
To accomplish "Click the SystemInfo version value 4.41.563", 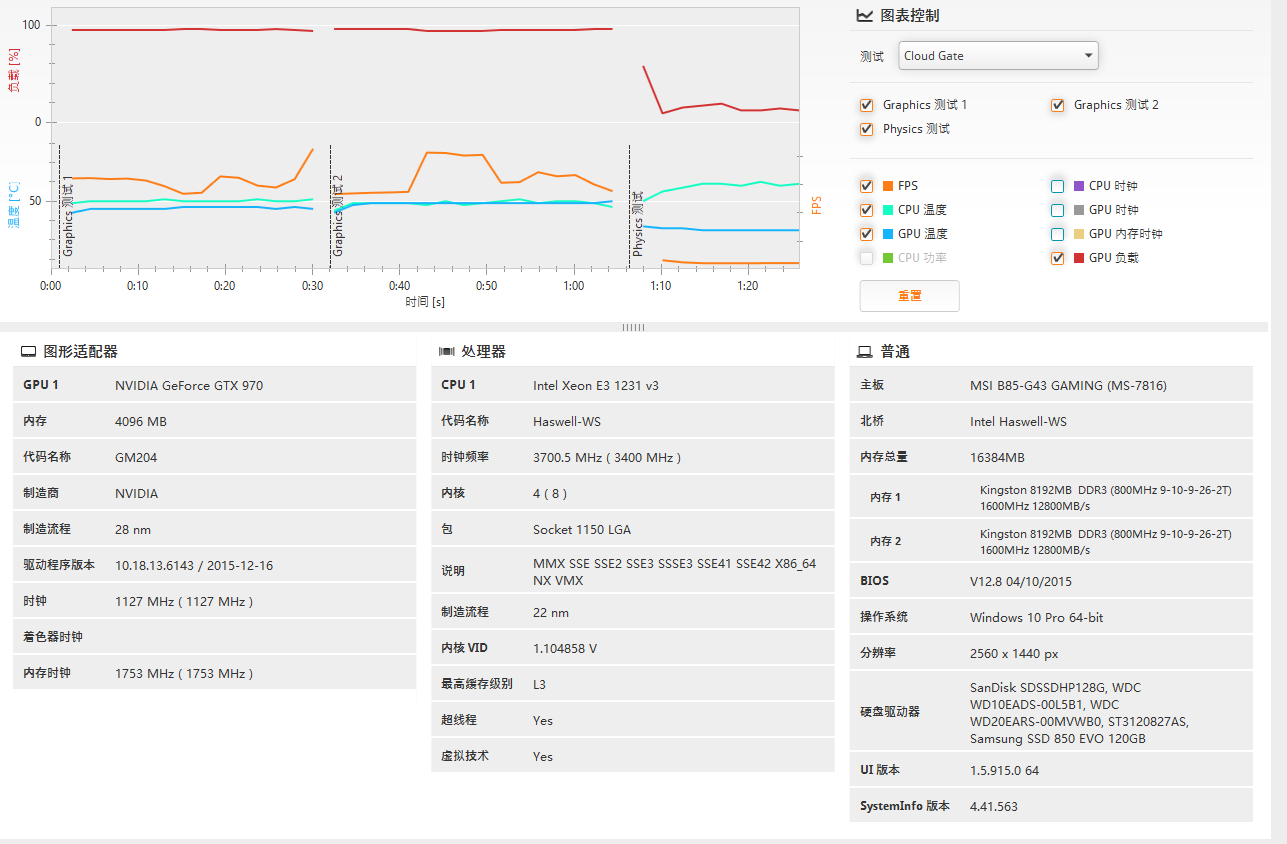I will click(x=994, y=806).
